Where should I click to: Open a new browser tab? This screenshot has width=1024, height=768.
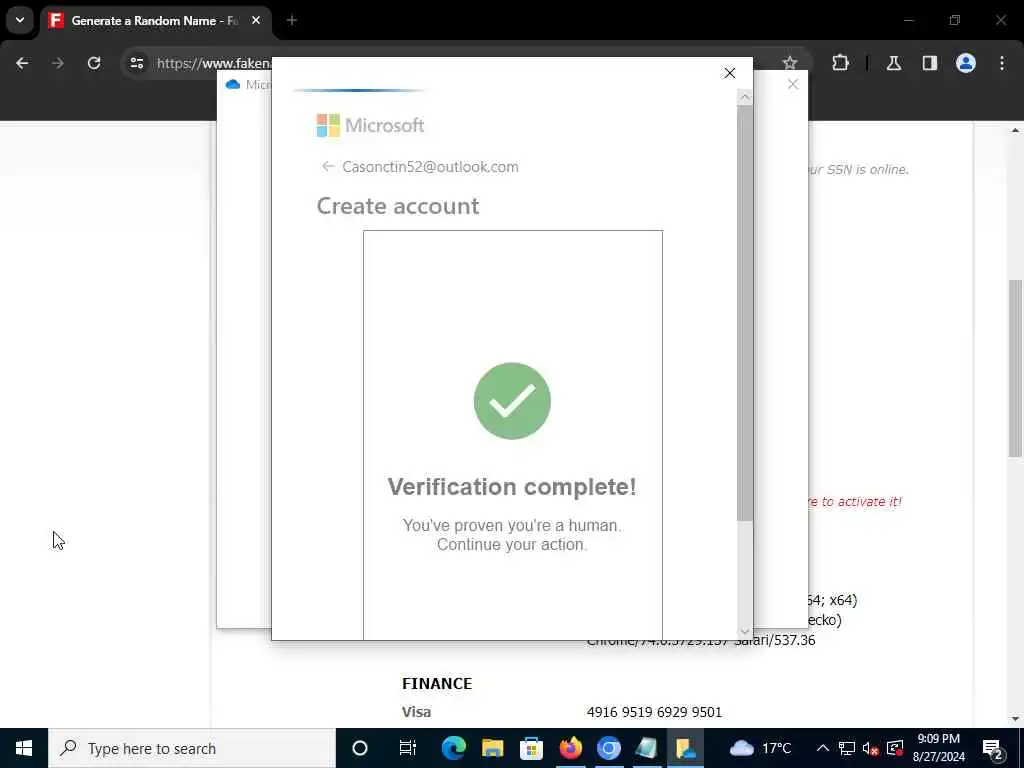coord(292,21)
